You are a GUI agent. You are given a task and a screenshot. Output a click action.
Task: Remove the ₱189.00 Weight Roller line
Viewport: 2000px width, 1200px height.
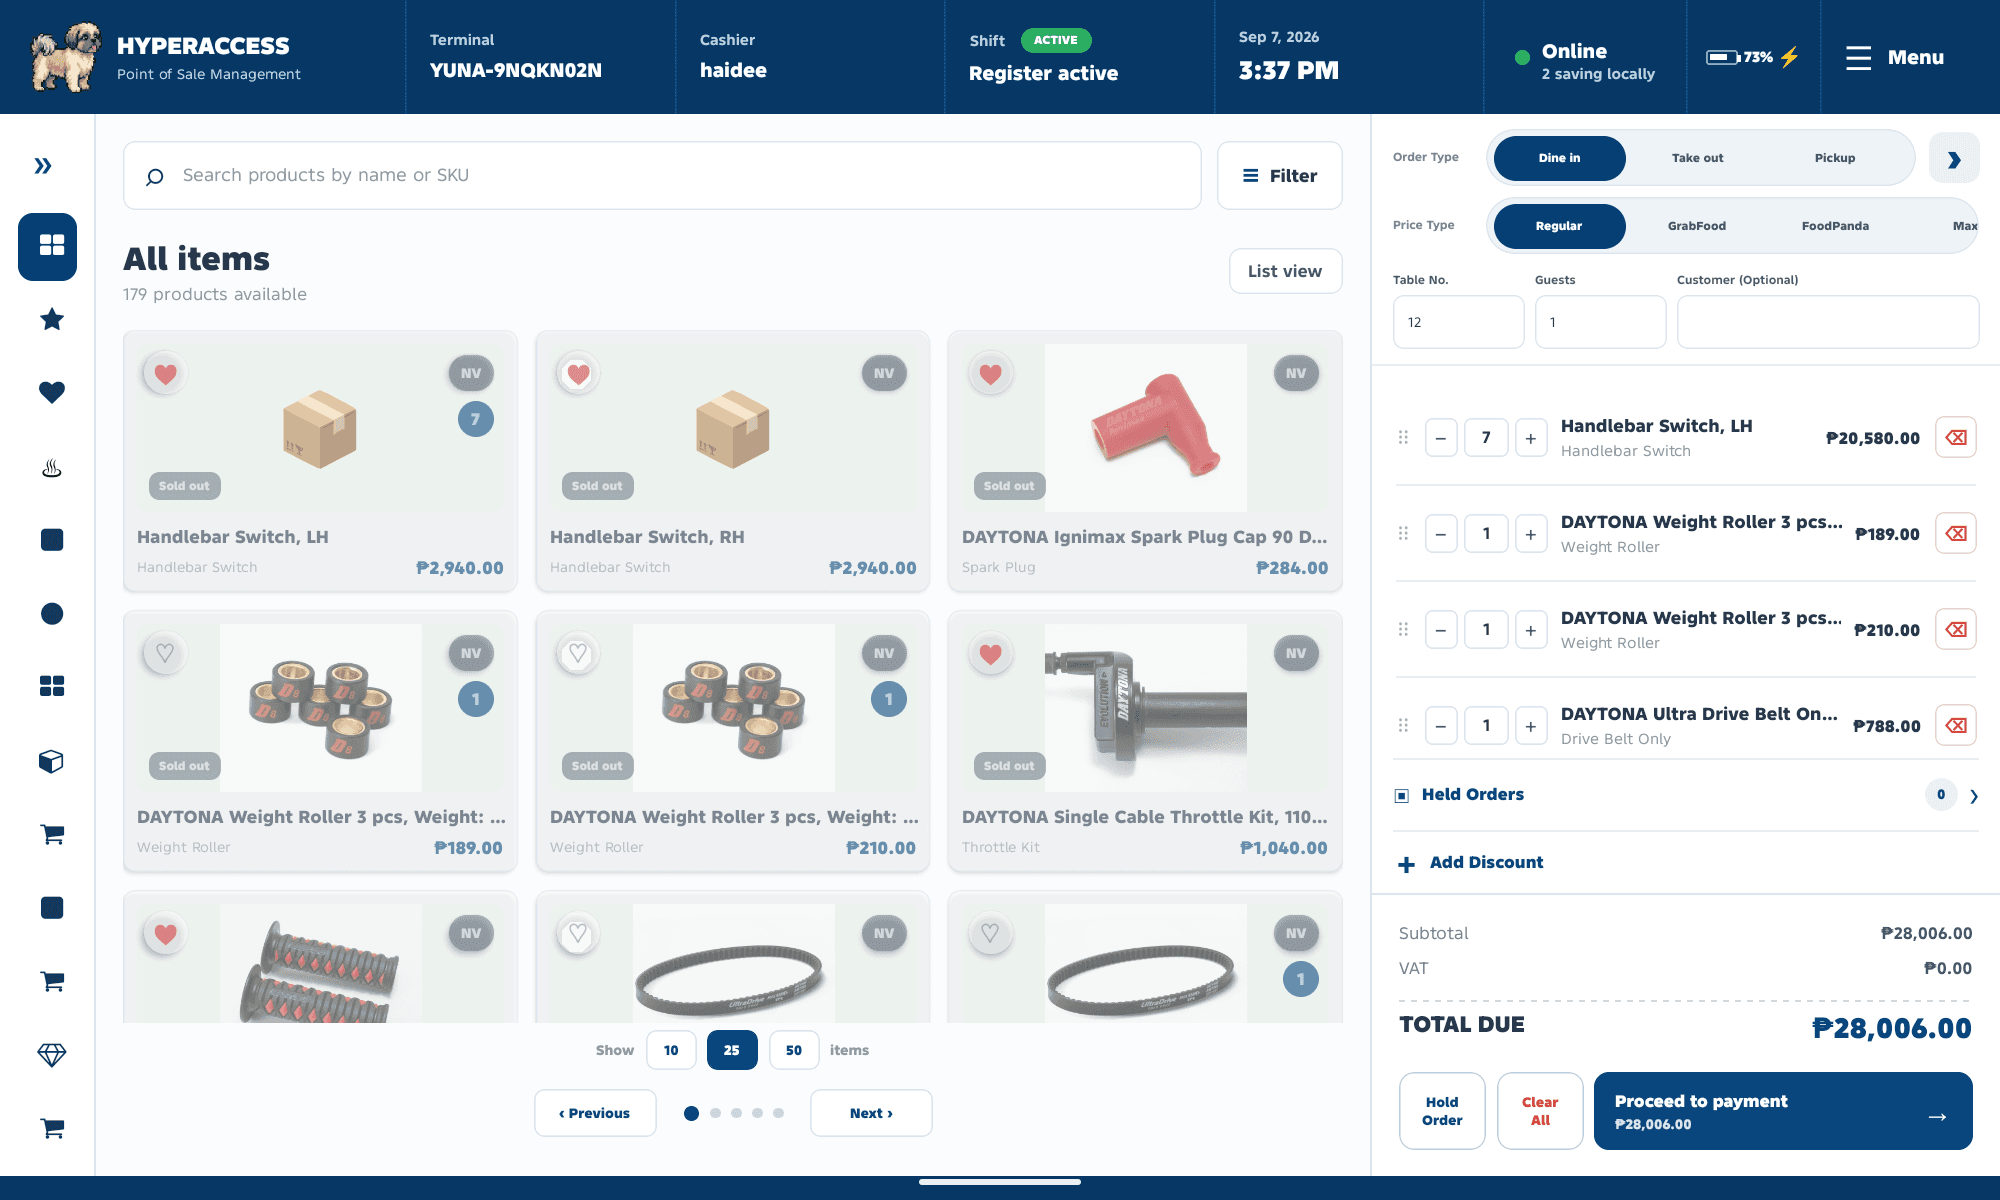[x=1956, y=533]
